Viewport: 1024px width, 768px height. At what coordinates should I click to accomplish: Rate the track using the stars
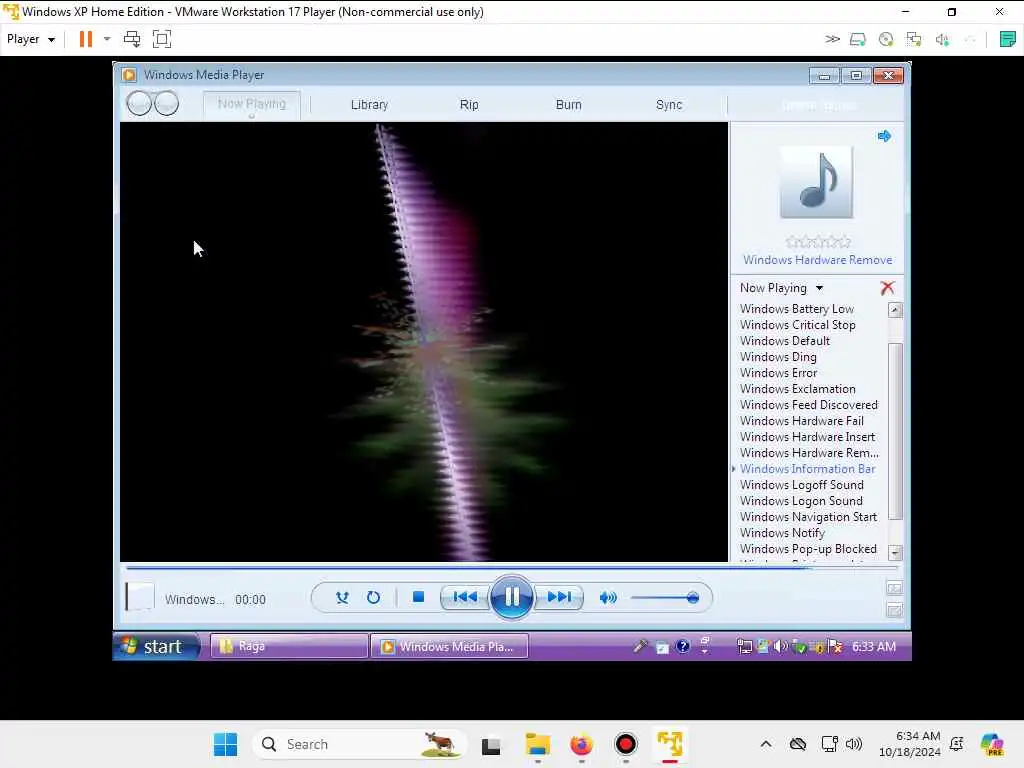coord(818,242)
